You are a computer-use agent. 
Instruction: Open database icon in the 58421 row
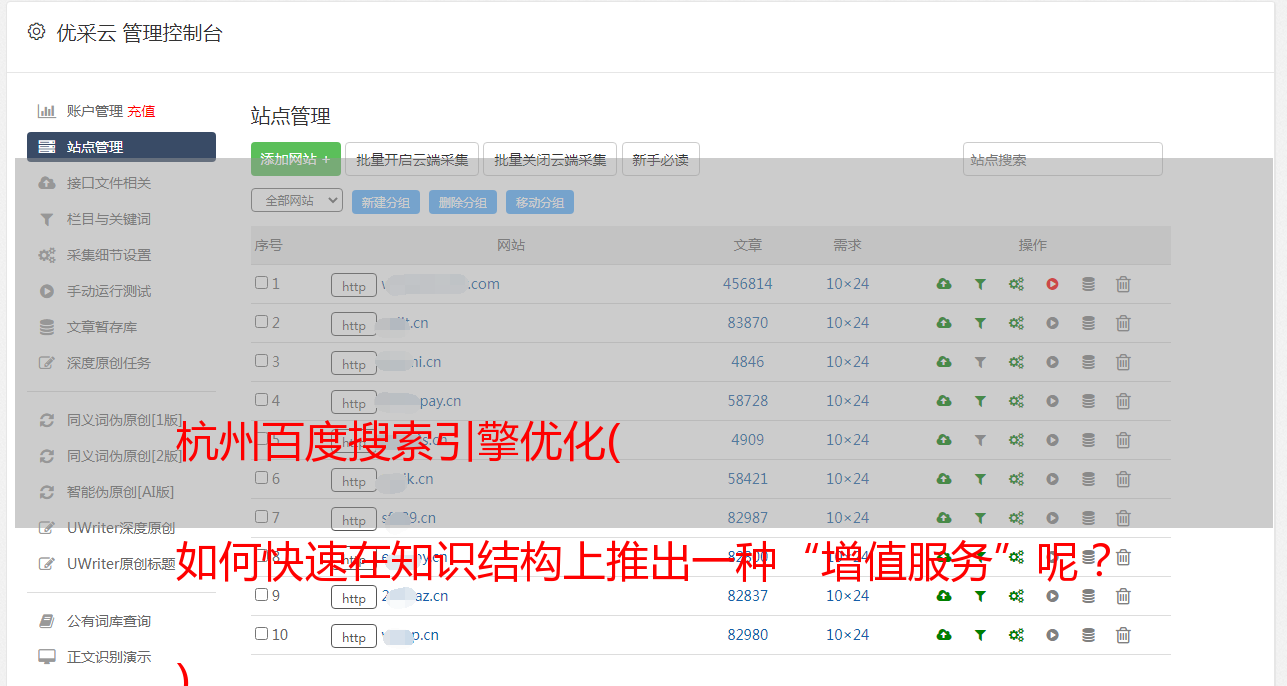(x=1088, y=479)
